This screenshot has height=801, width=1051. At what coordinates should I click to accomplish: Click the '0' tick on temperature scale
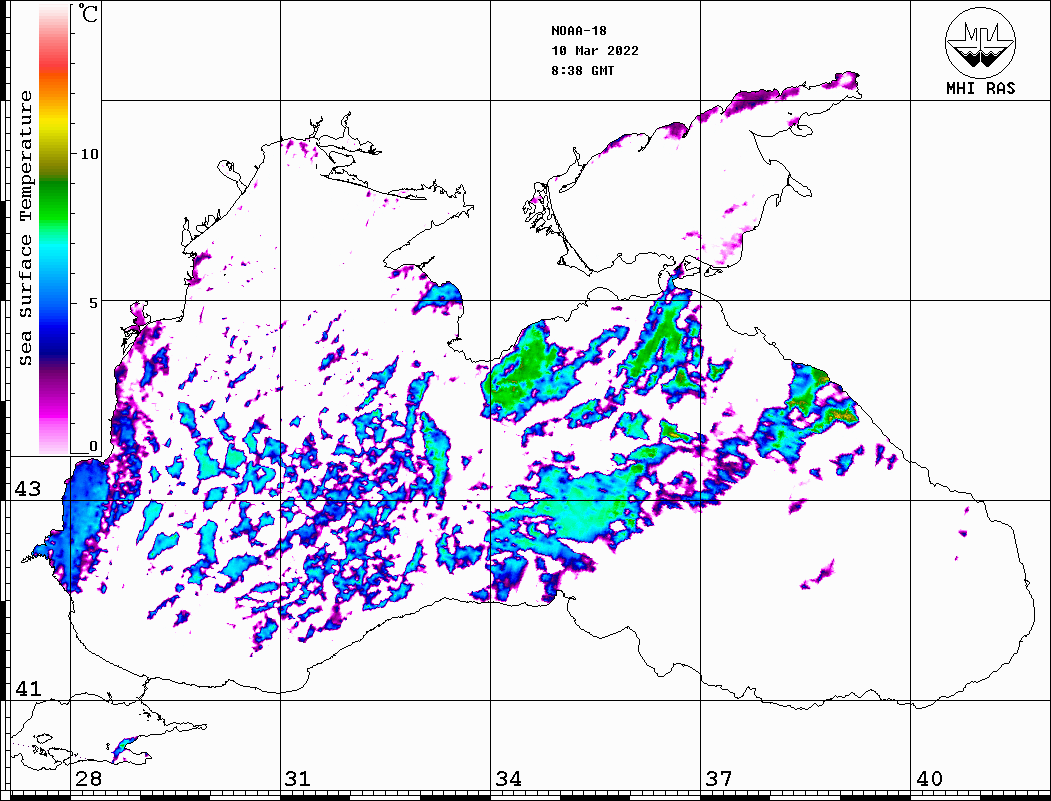[93, 446]
